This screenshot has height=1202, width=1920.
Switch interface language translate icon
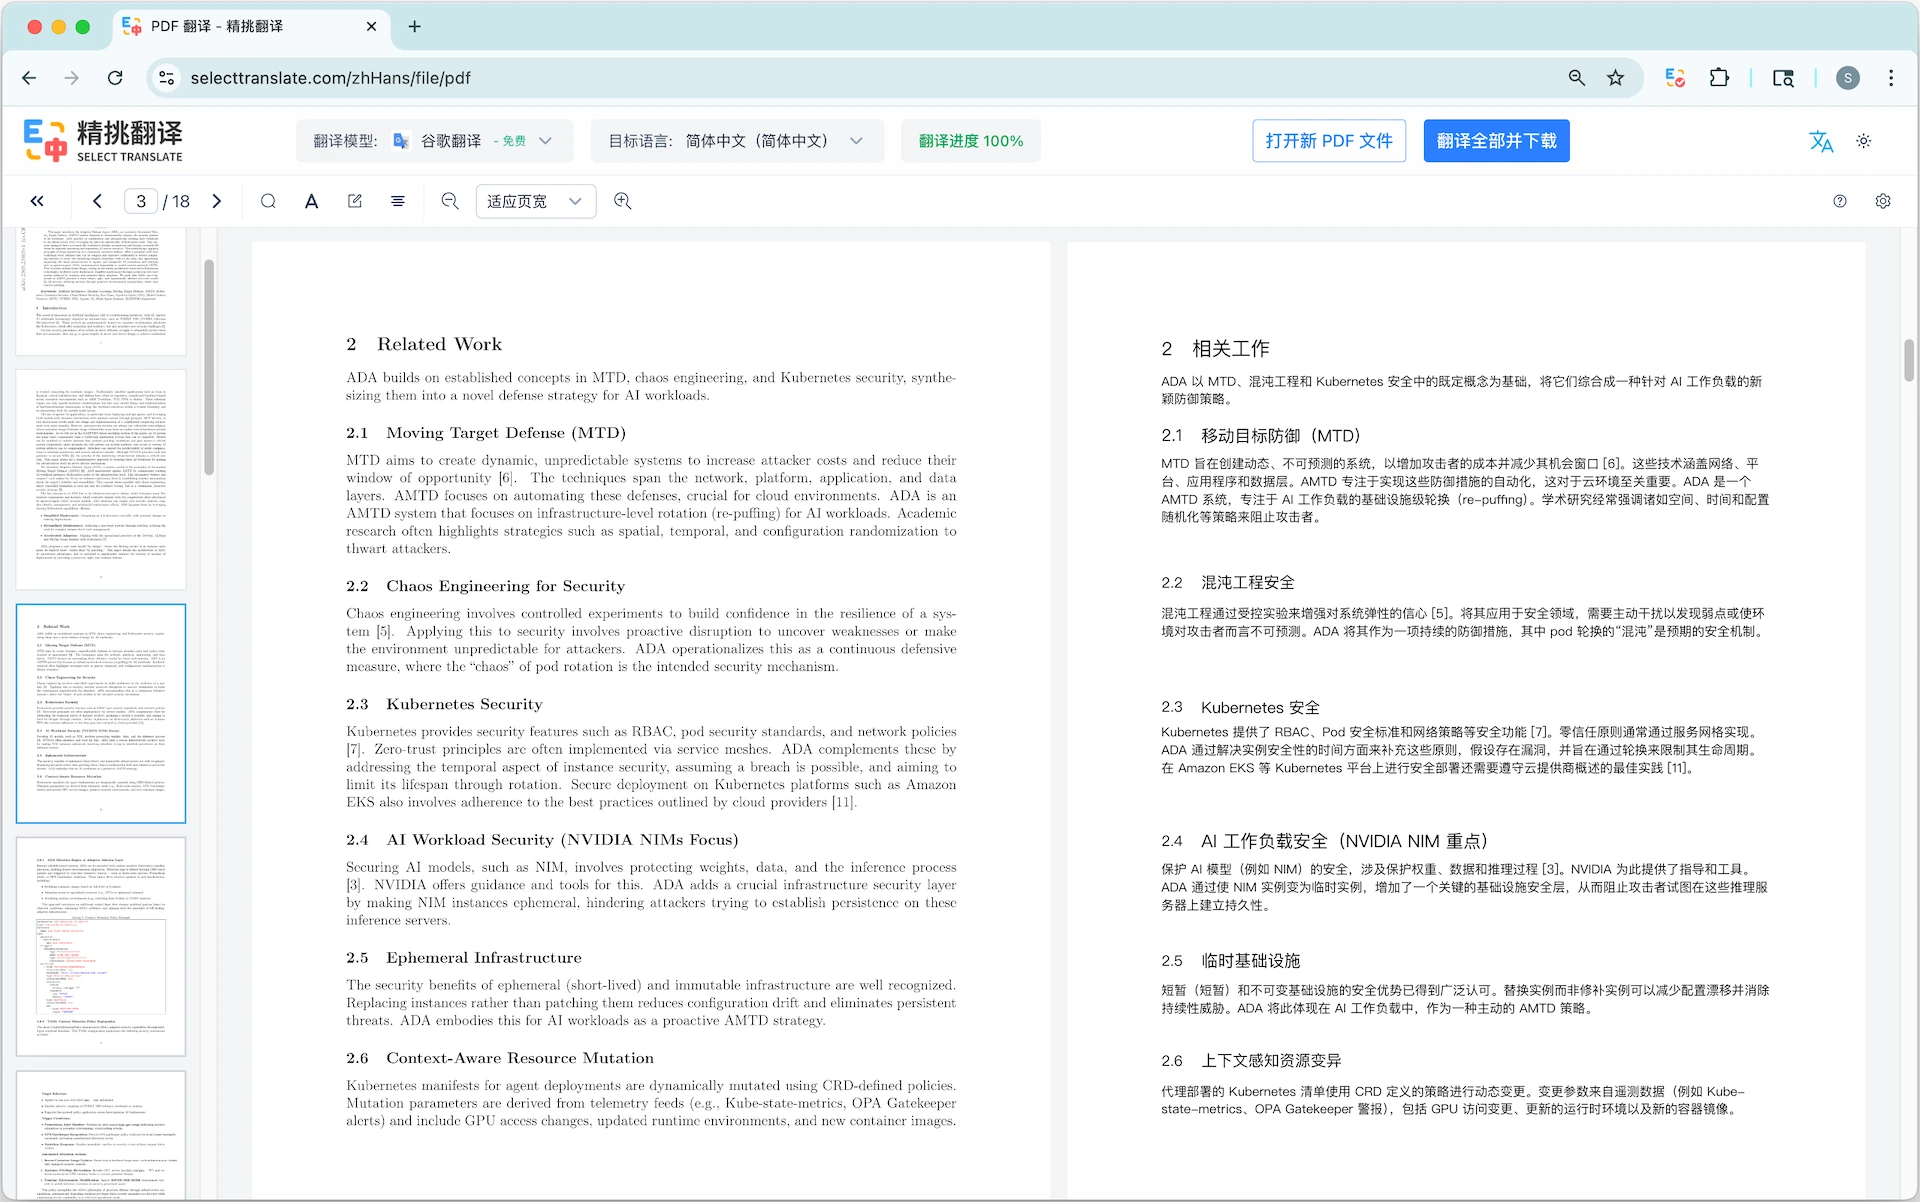coord(1821,141)
